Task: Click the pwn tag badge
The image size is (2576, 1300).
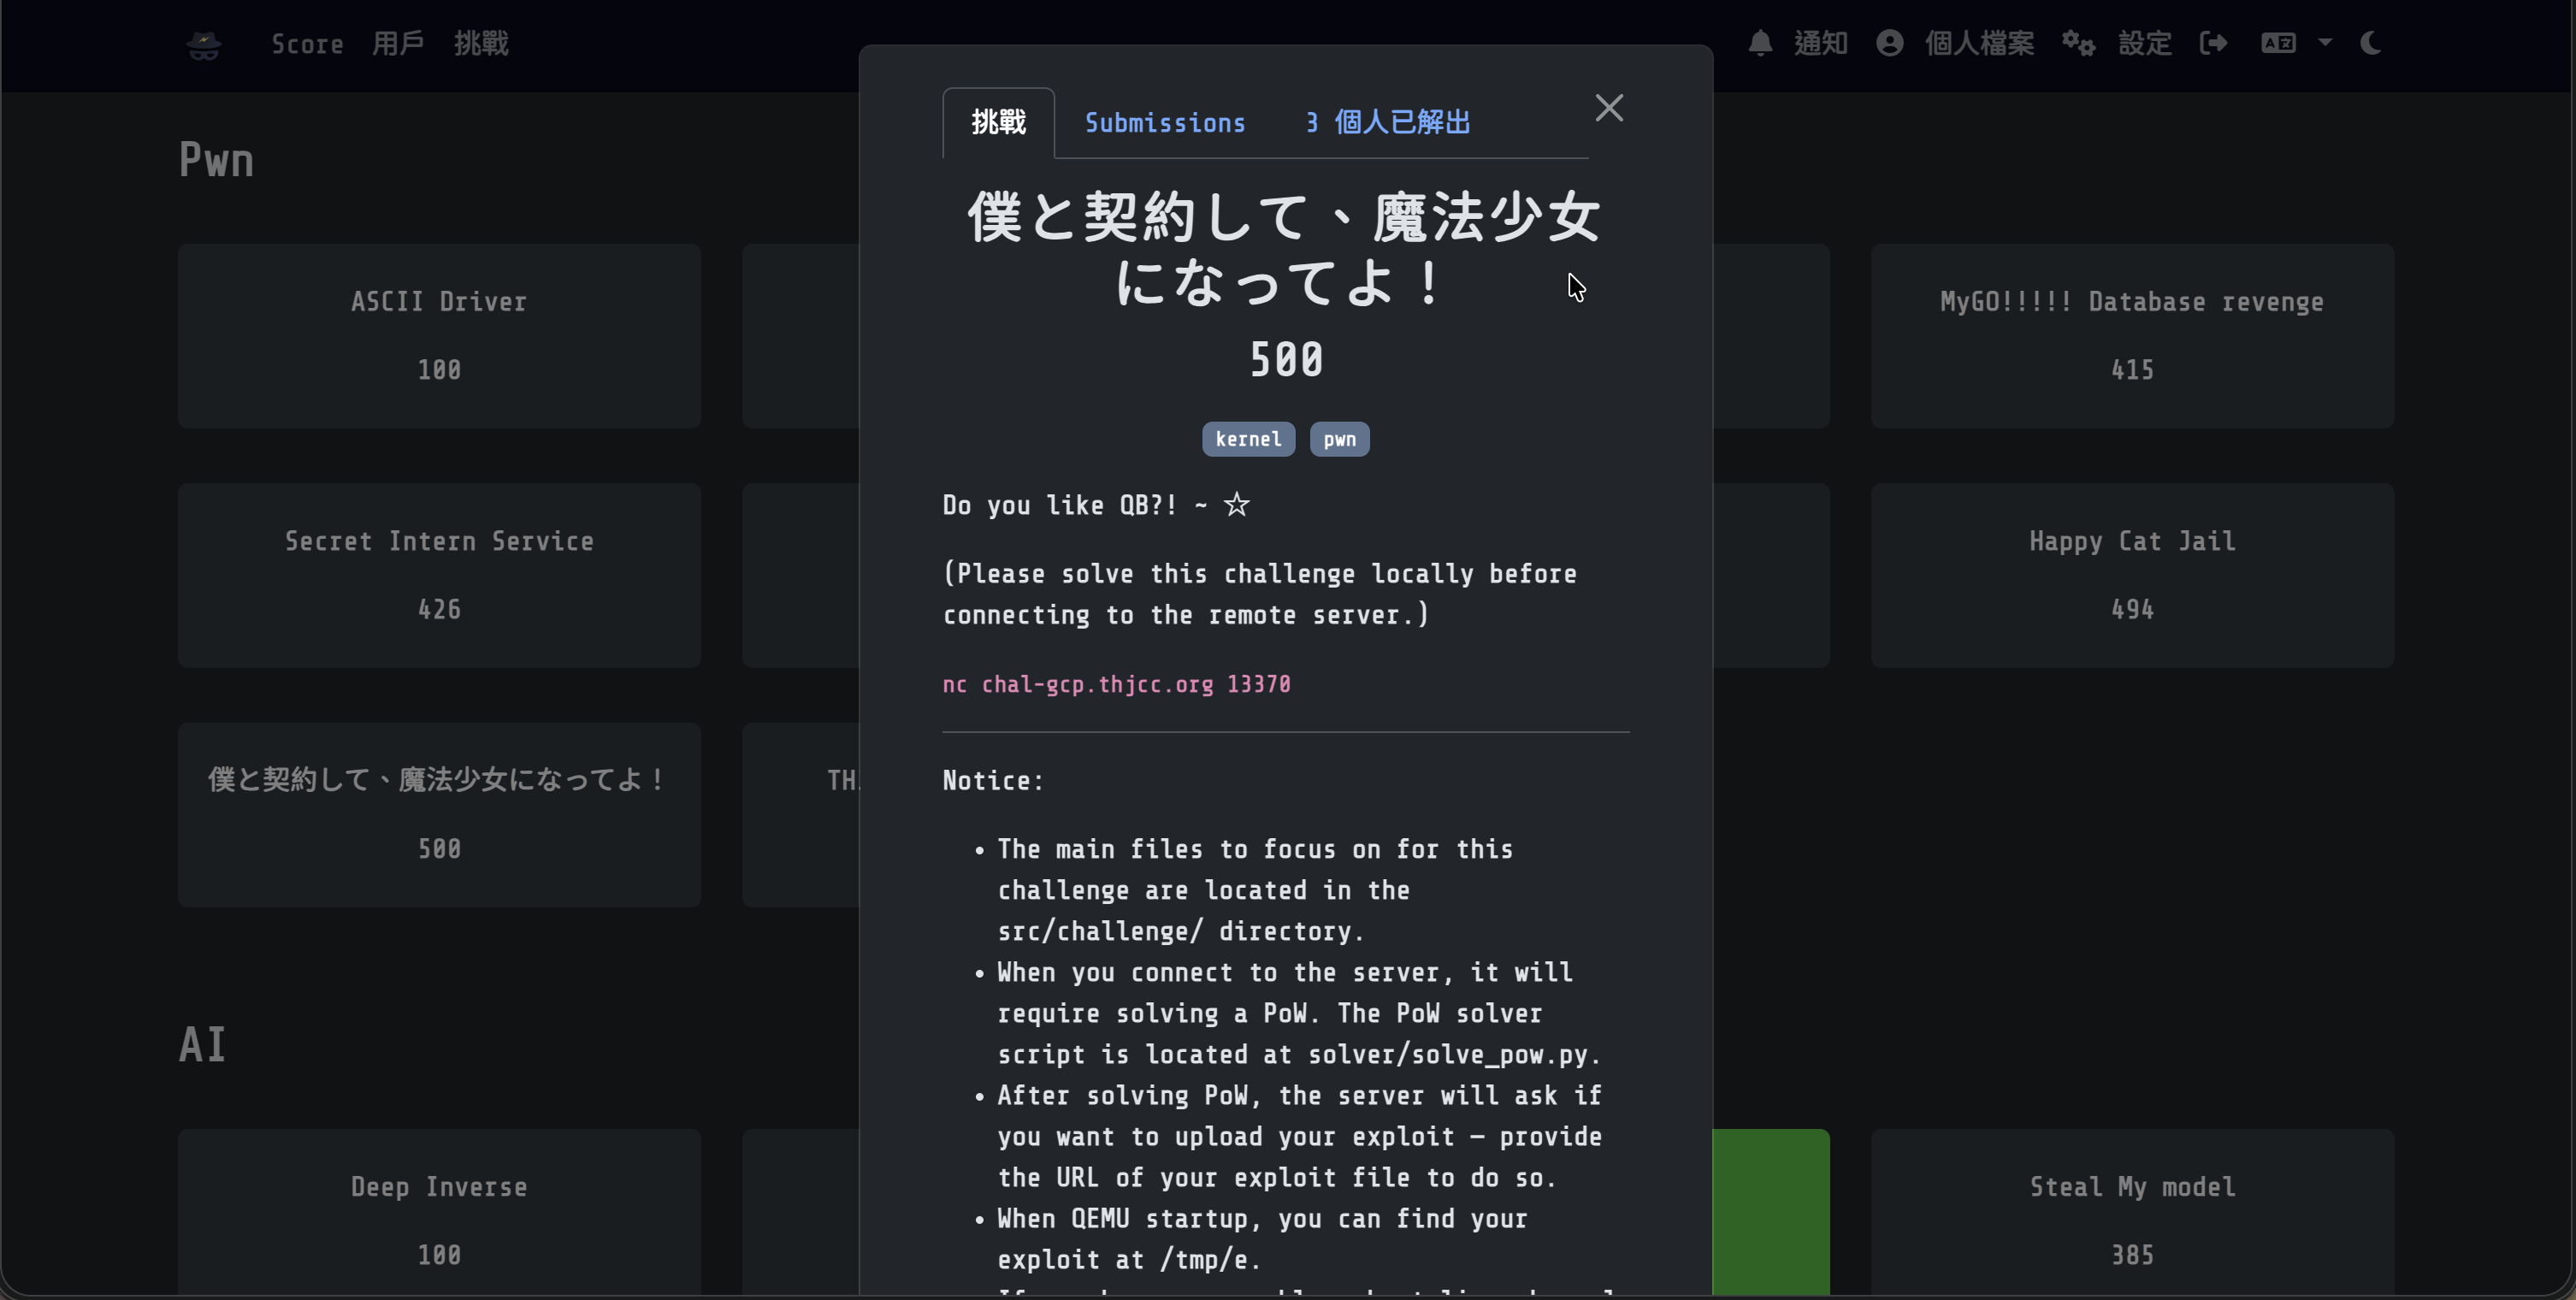Action: pos(1339,439)
